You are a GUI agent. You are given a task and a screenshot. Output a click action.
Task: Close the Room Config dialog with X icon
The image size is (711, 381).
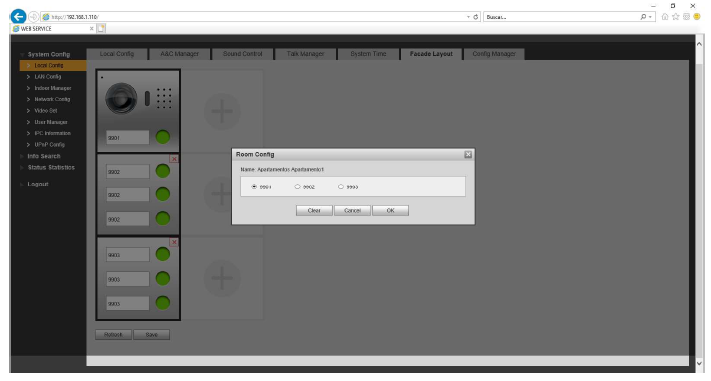pos(468,155)
